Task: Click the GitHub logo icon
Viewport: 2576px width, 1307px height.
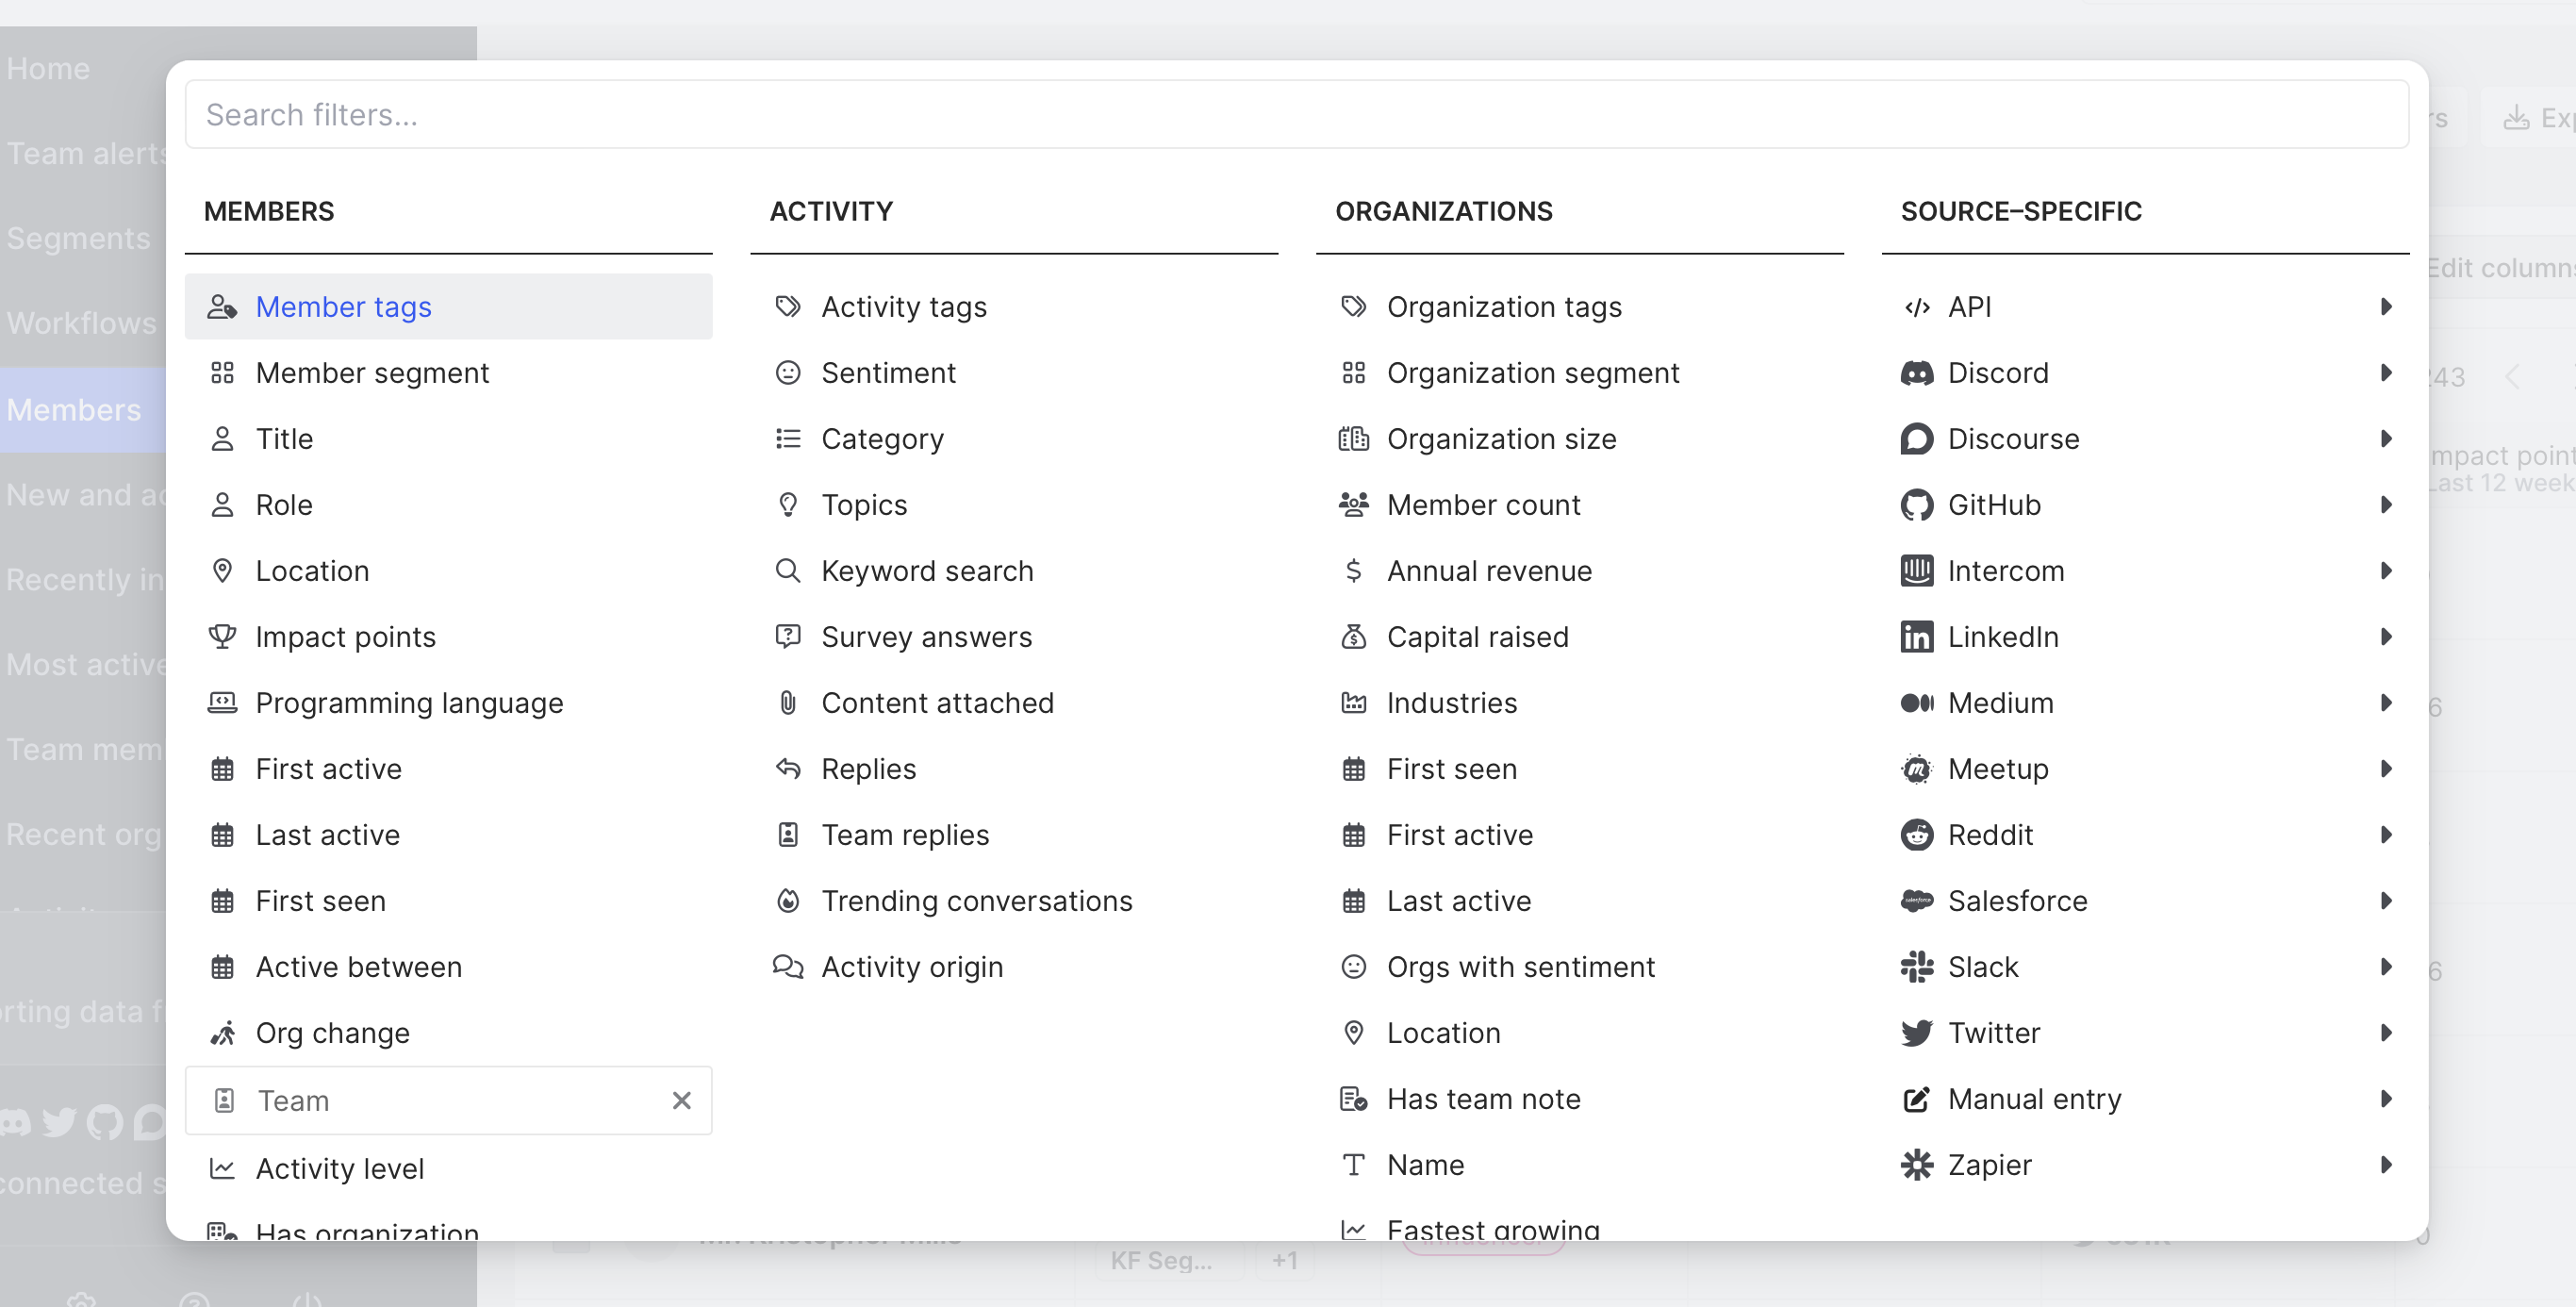Action: coord(1916,505)
